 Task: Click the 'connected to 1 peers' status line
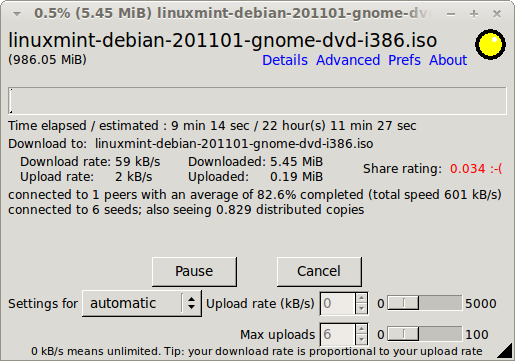point(255,195)
